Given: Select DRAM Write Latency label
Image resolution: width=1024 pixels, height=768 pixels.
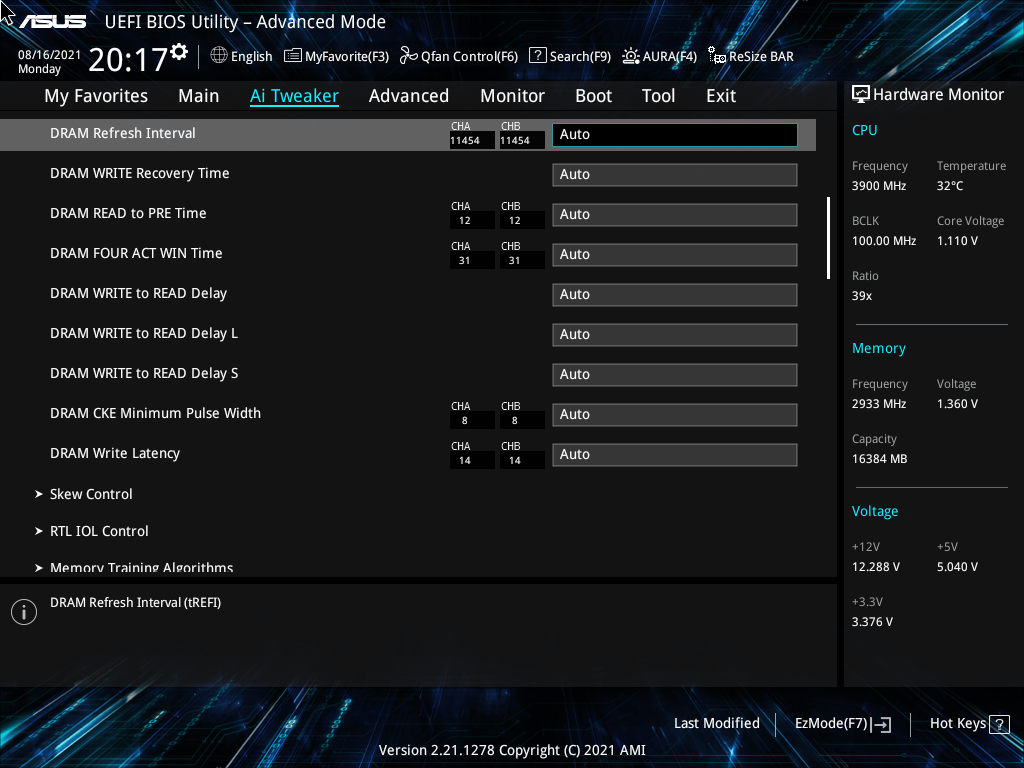Looking at the screenshot, I should pos(115,454).
